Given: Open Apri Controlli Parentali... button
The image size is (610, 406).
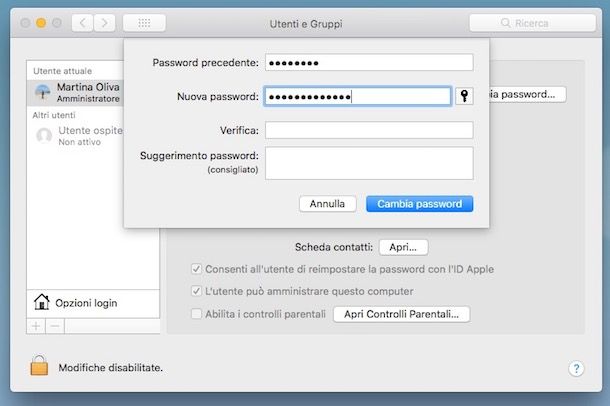Looking at the screenshot, I should tap(401, 314).
